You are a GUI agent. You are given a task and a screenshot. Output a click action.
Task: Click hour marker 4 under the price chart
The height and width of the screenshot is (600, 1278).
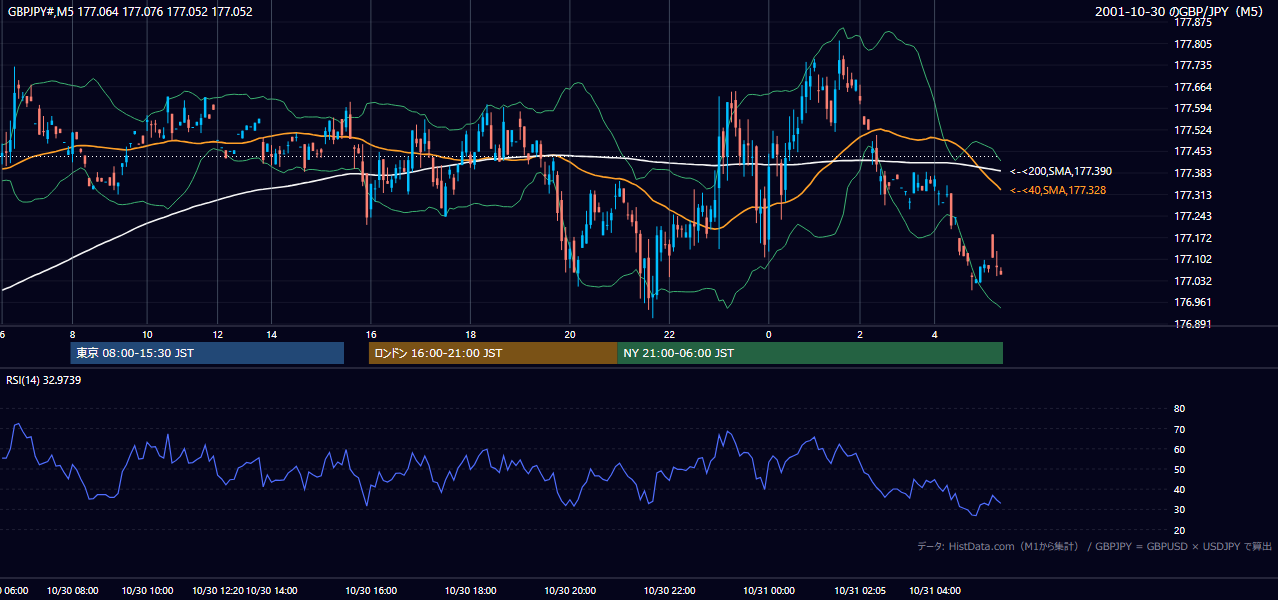pyautogui.click(x=934, y=334)
